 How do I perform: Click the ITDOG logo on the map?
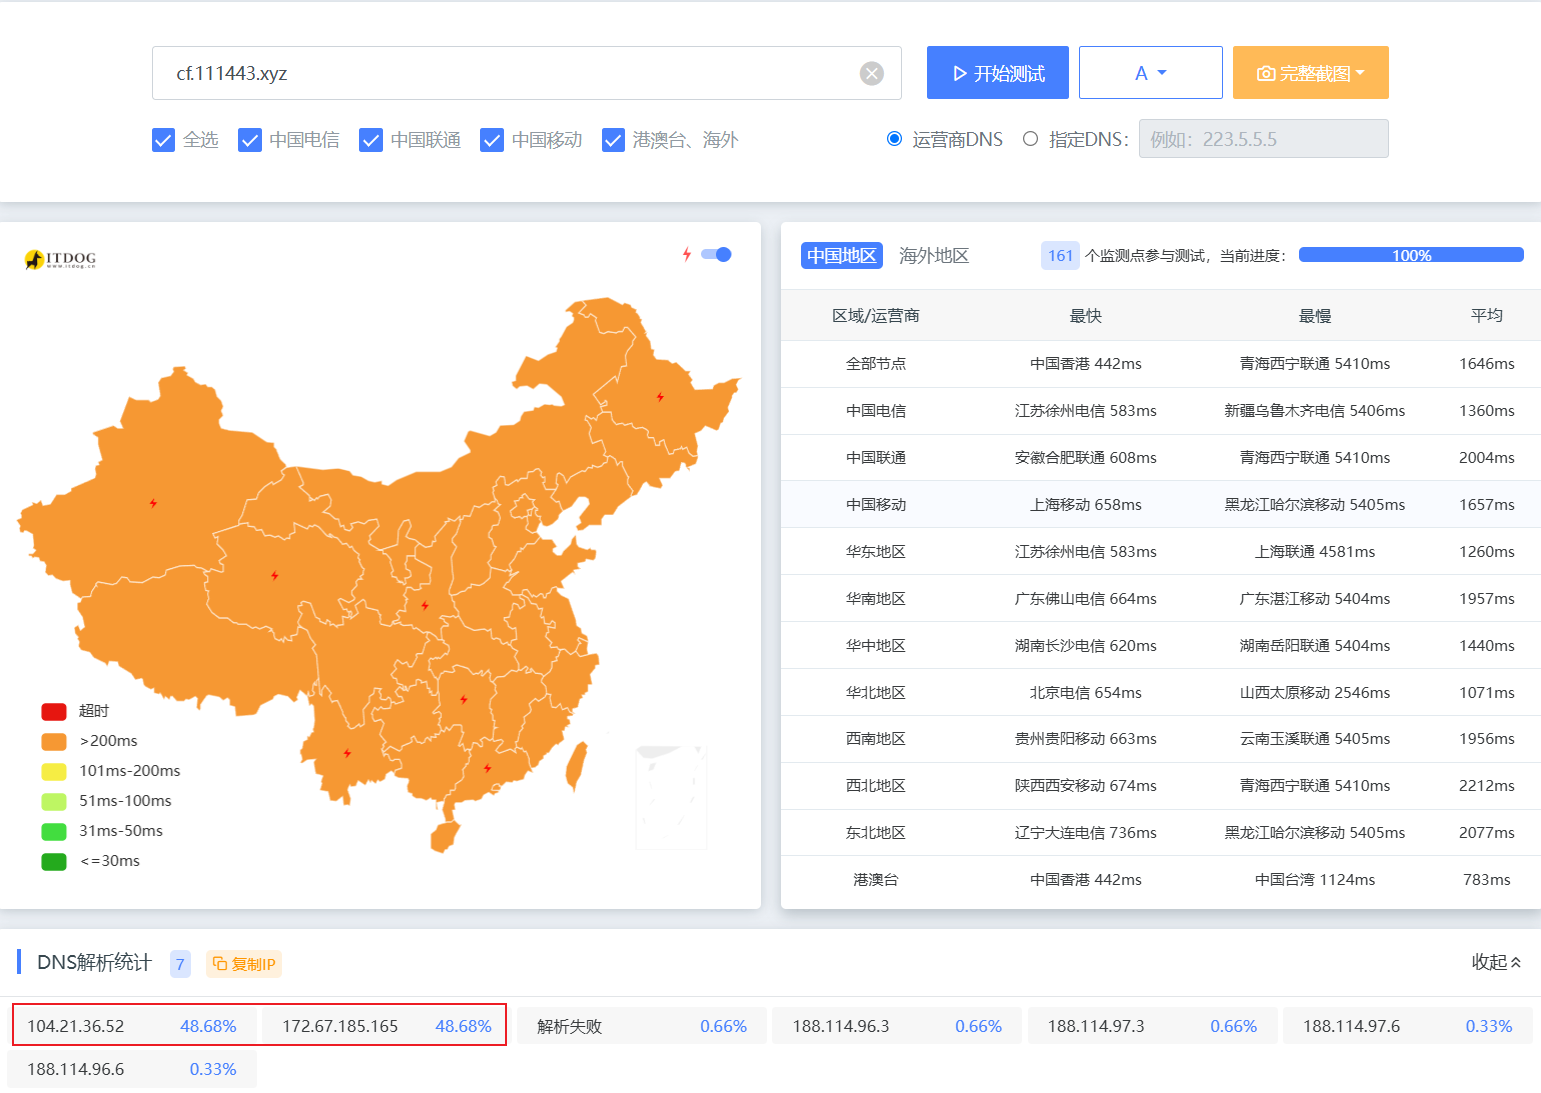coord(61,259)
